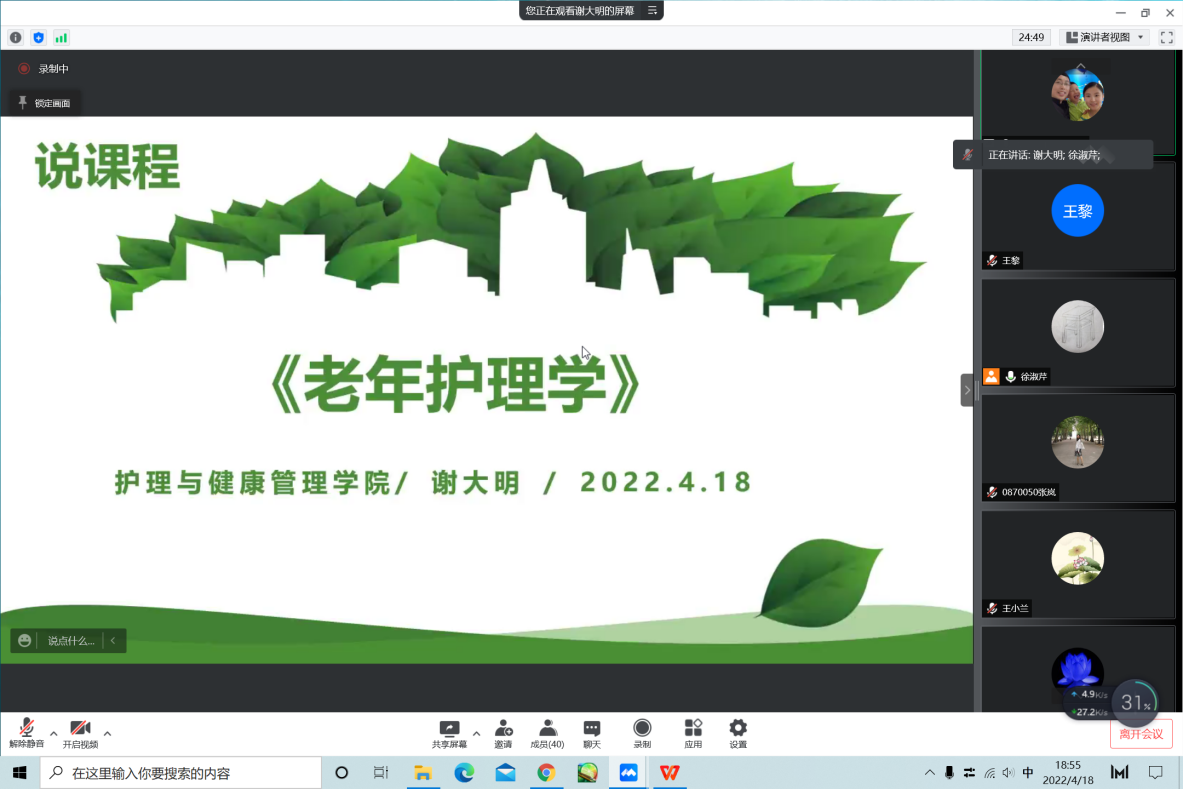This screenshot has height=789, width=1183.
Task: Open the menu icon beside screen-viewing title
Action: (x=652, y=10)
